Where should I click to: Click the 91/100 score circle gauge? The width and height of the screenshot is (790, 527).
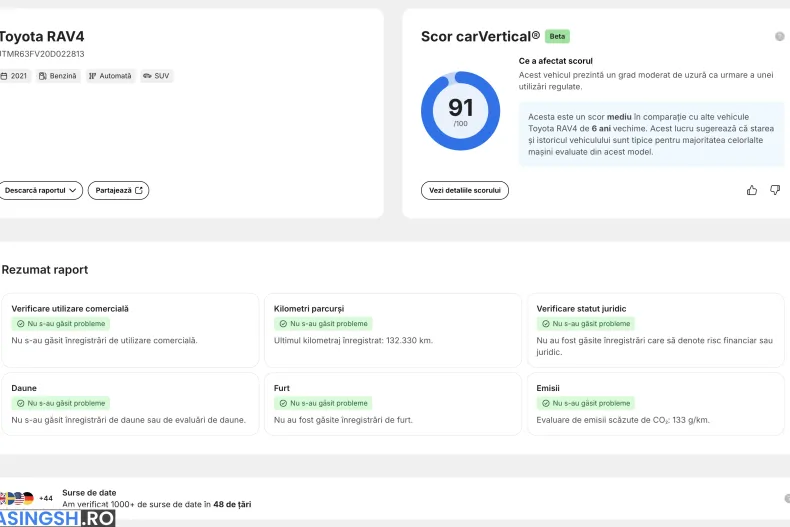[x=460, y=111]
